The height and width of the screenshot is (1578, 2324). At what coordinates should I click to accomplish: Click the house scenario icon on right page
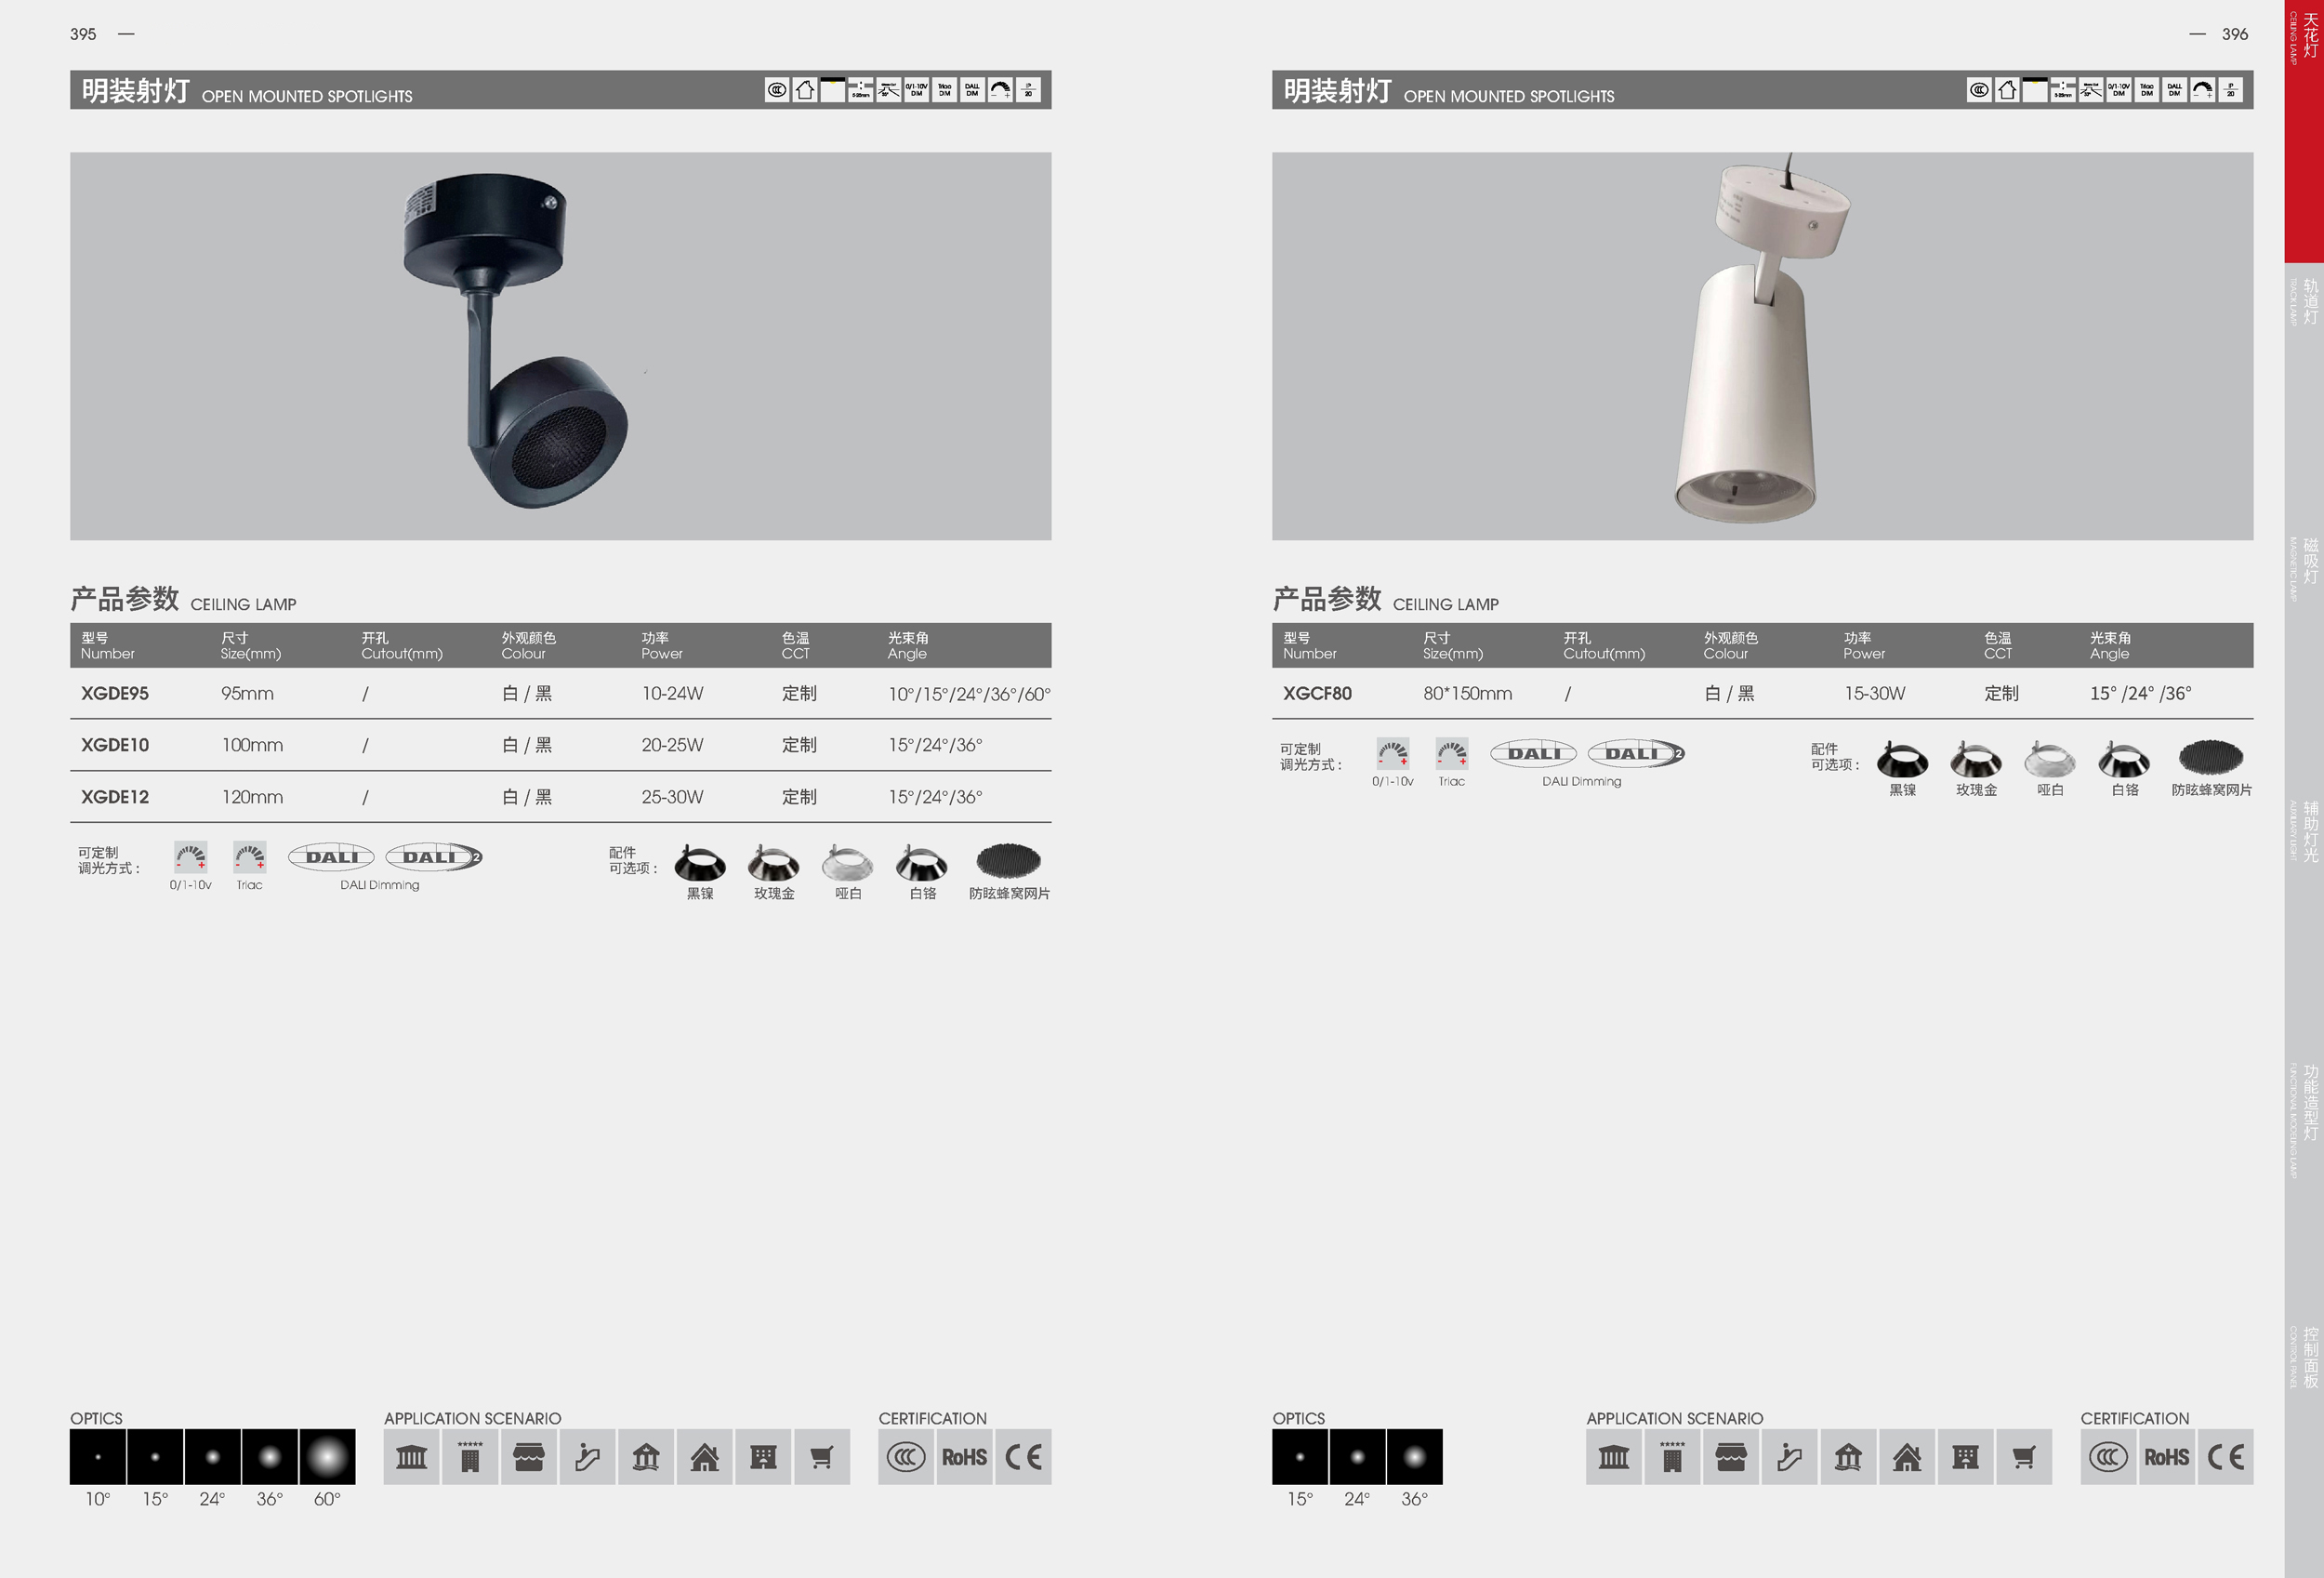click(x=1906, y=1457)
